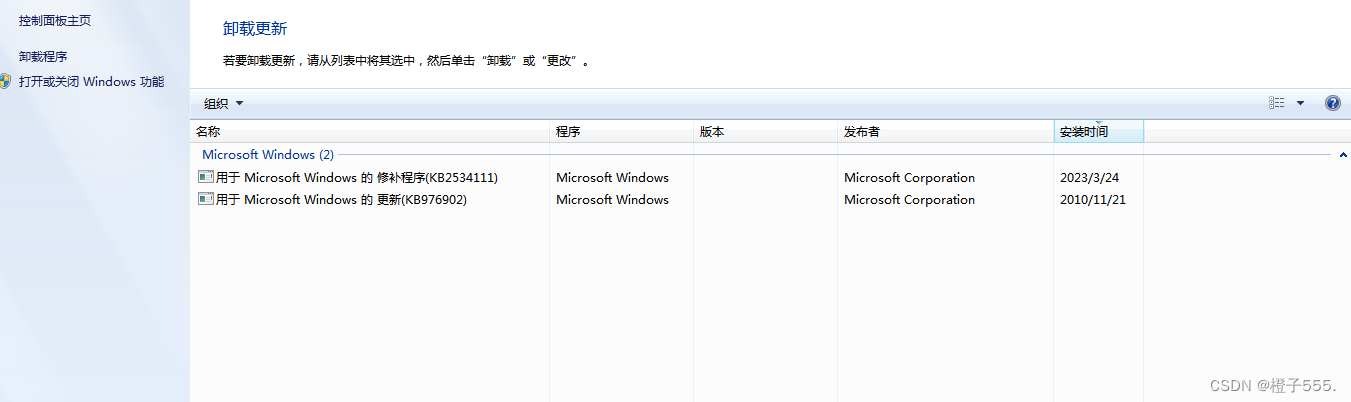Click the icon of the KB2534111 entry
Screen dimensions: 1351x402
[x=206, y=178]
